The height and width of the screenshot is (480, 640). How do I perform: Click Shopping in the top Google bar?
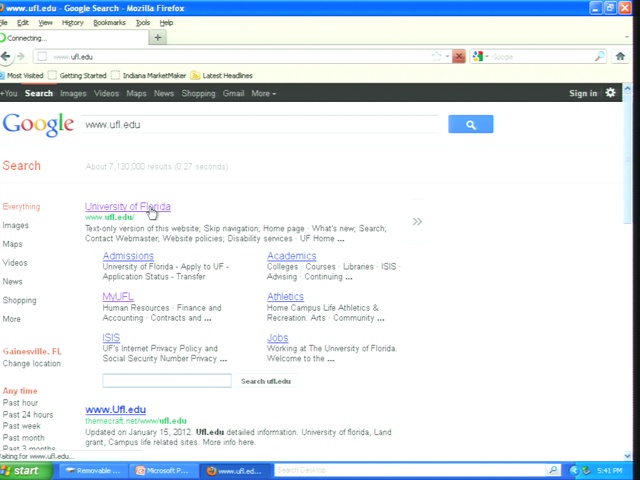(x=198, y=93)
